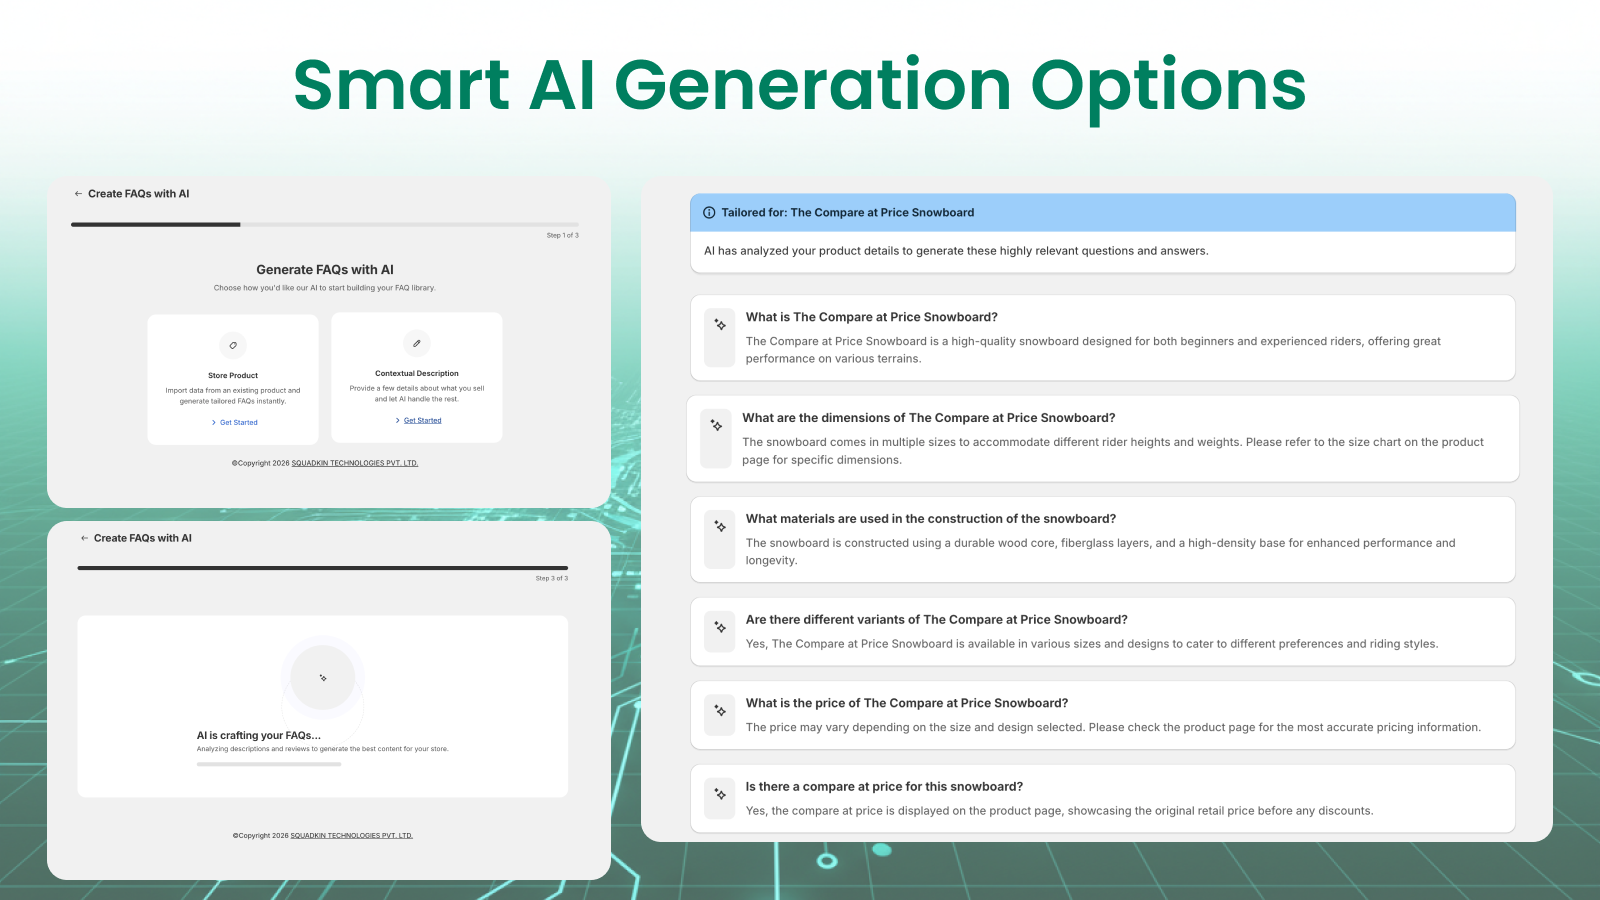The height and width of the screenshot is (900, 1600).
Task: Click the spinning AI loader in step 3
Action: pyautogui.click(x=322, y=676)
